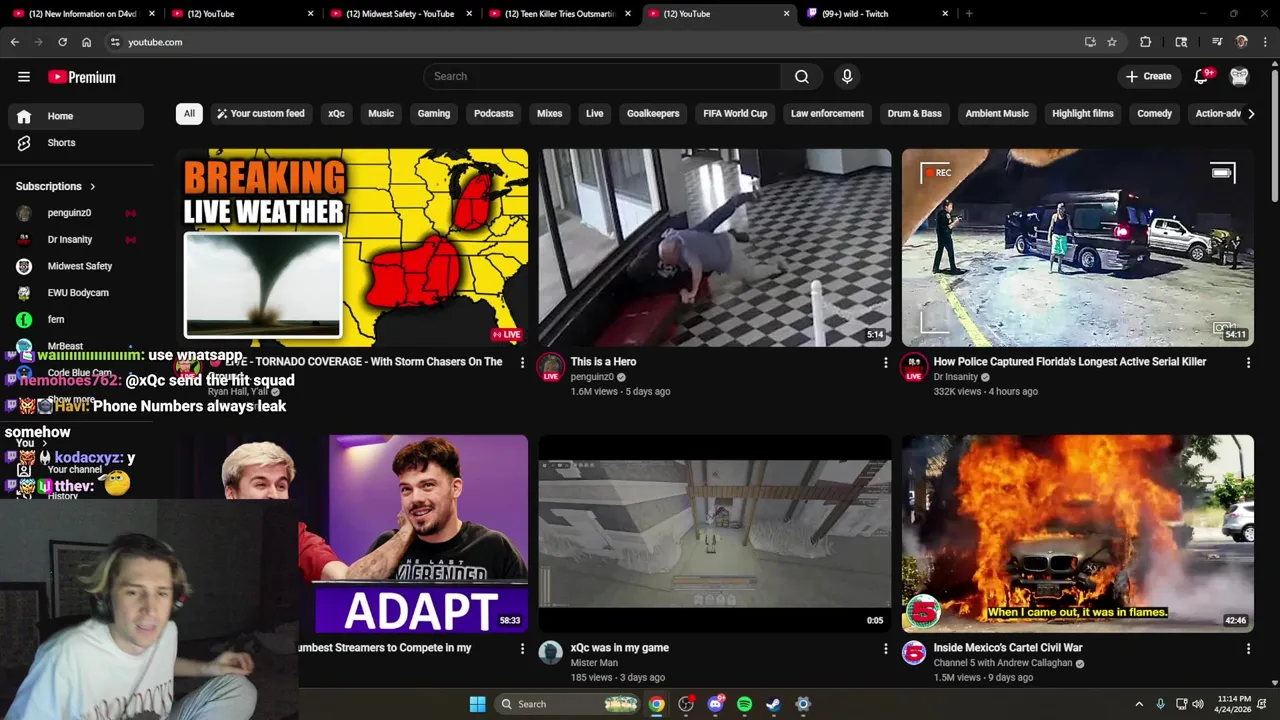Click the magnifier search button beside search box
Screen dimensions: 1280x720
click(802, 76)
